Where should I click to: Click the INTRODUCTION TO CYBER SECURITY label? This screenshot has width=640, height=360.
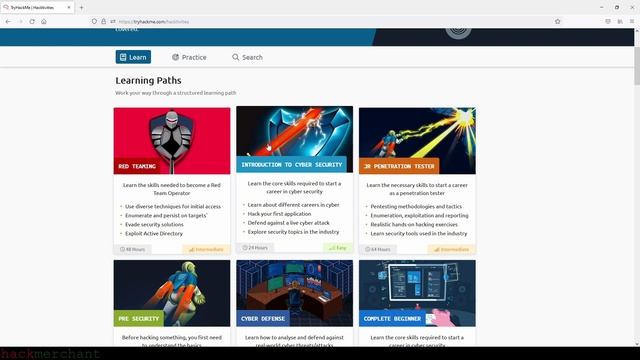[x=291, y=164]
